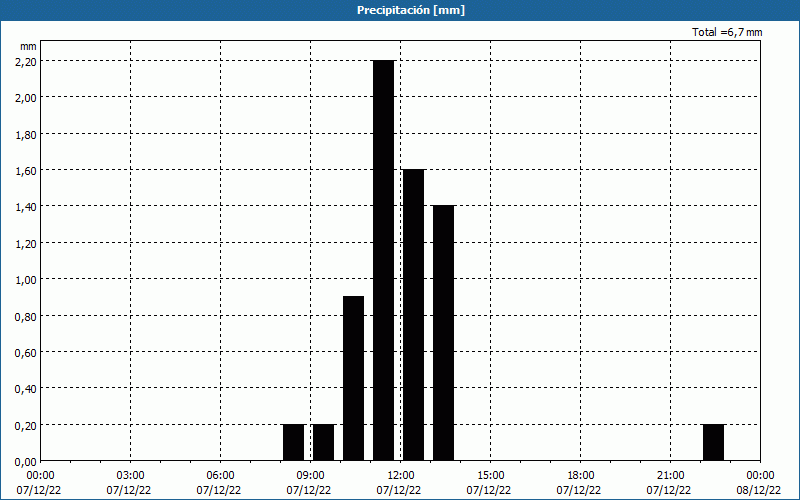This screenshot has width=800, height=500.
Task: Select the 0,40 y-axis value
Action: click(x=26, y=389)
